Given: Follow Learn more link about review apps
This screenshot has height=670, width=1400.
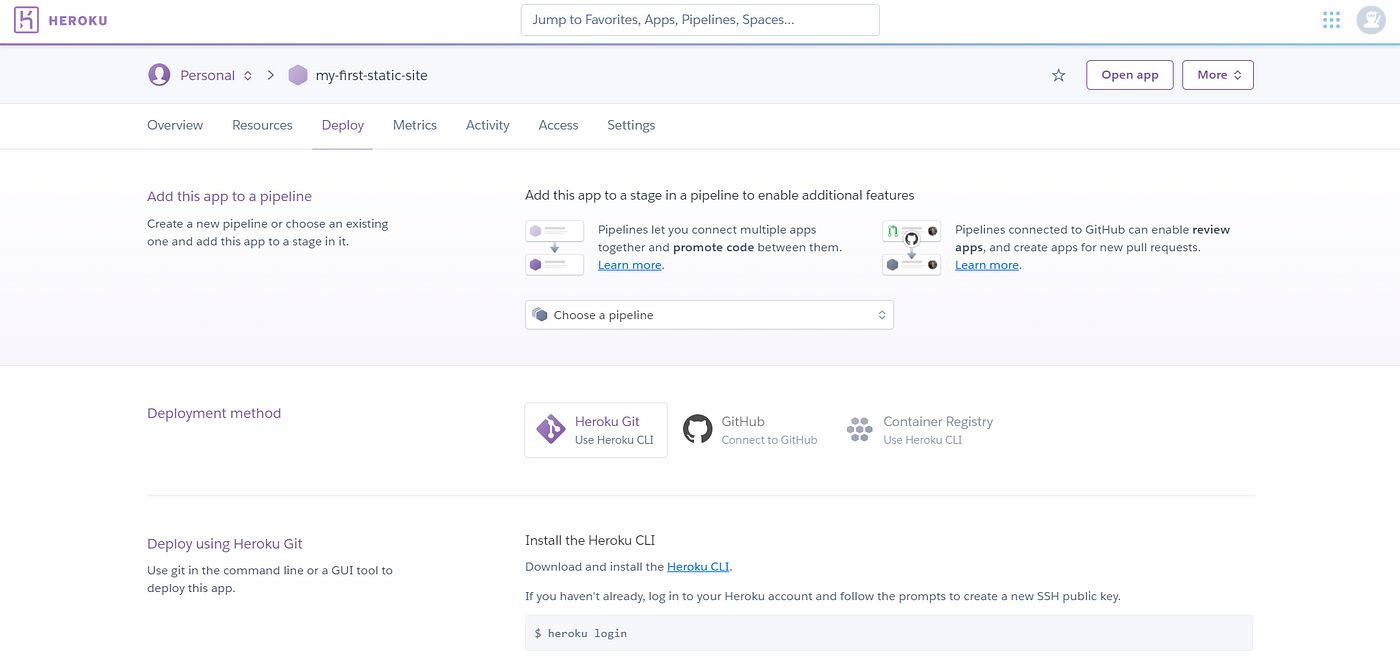Looking at the screenshot, I should [x=987, y=265].
